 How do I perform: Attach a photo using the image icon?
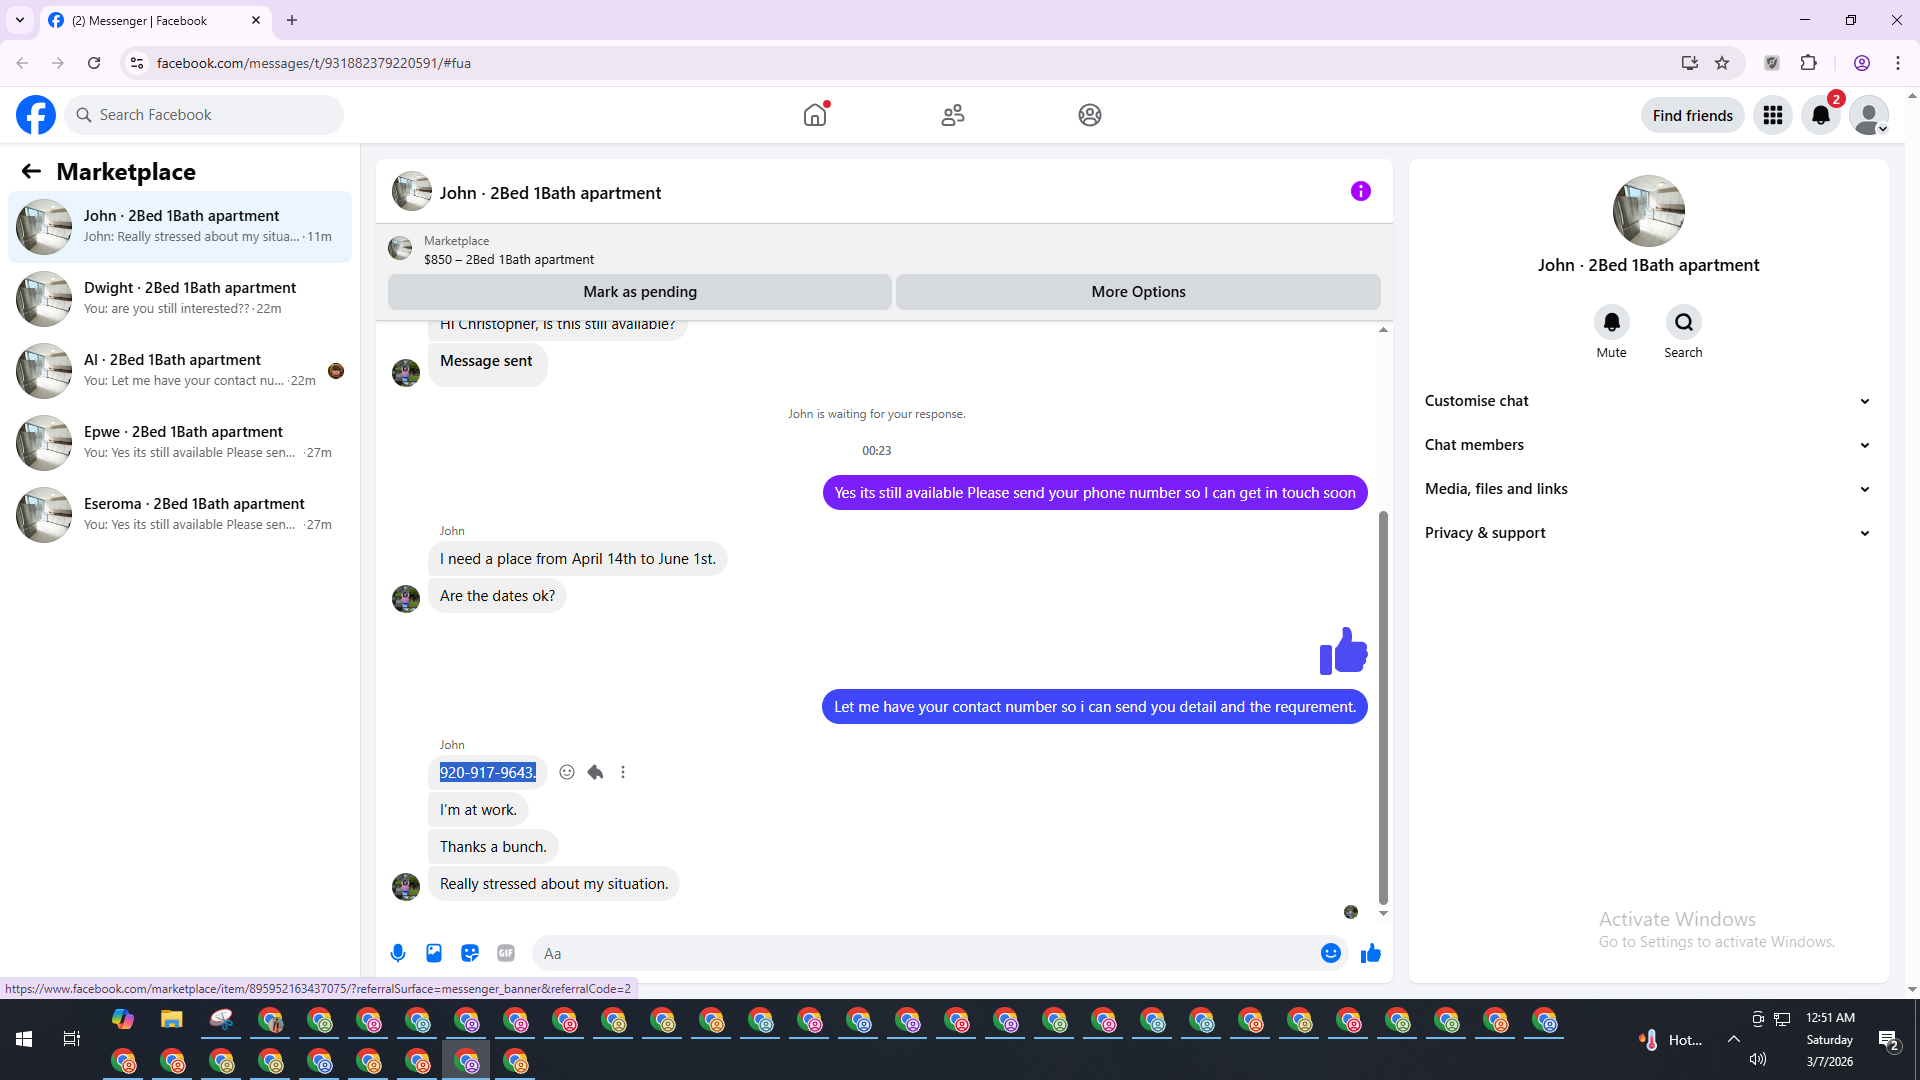point(434,953)
